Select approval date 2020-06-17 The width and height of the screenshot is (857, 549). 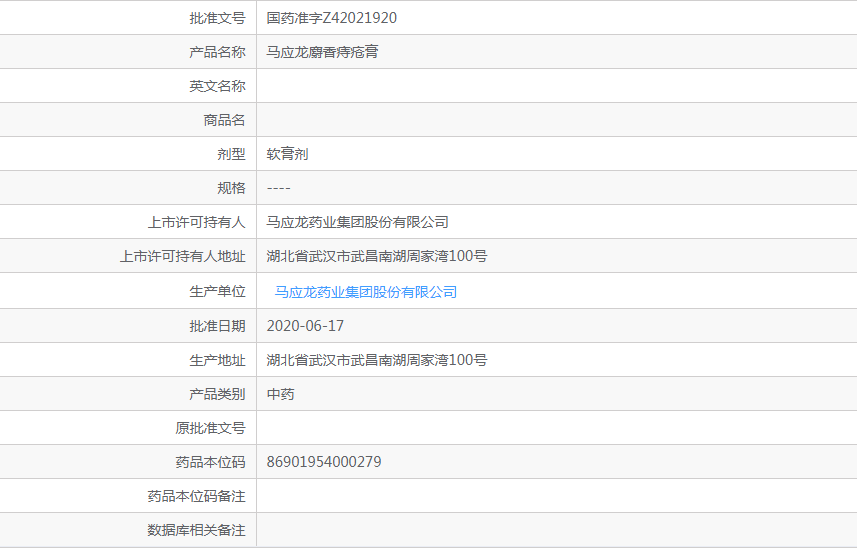click(x=306, y=326)
